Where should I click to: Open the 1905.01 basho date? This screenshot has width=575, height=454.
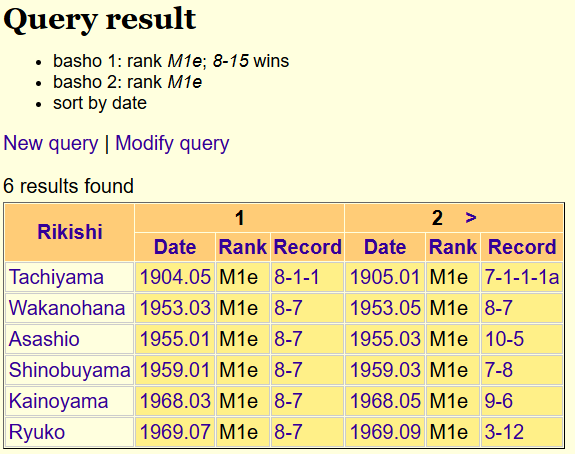(x=385, y=277)
